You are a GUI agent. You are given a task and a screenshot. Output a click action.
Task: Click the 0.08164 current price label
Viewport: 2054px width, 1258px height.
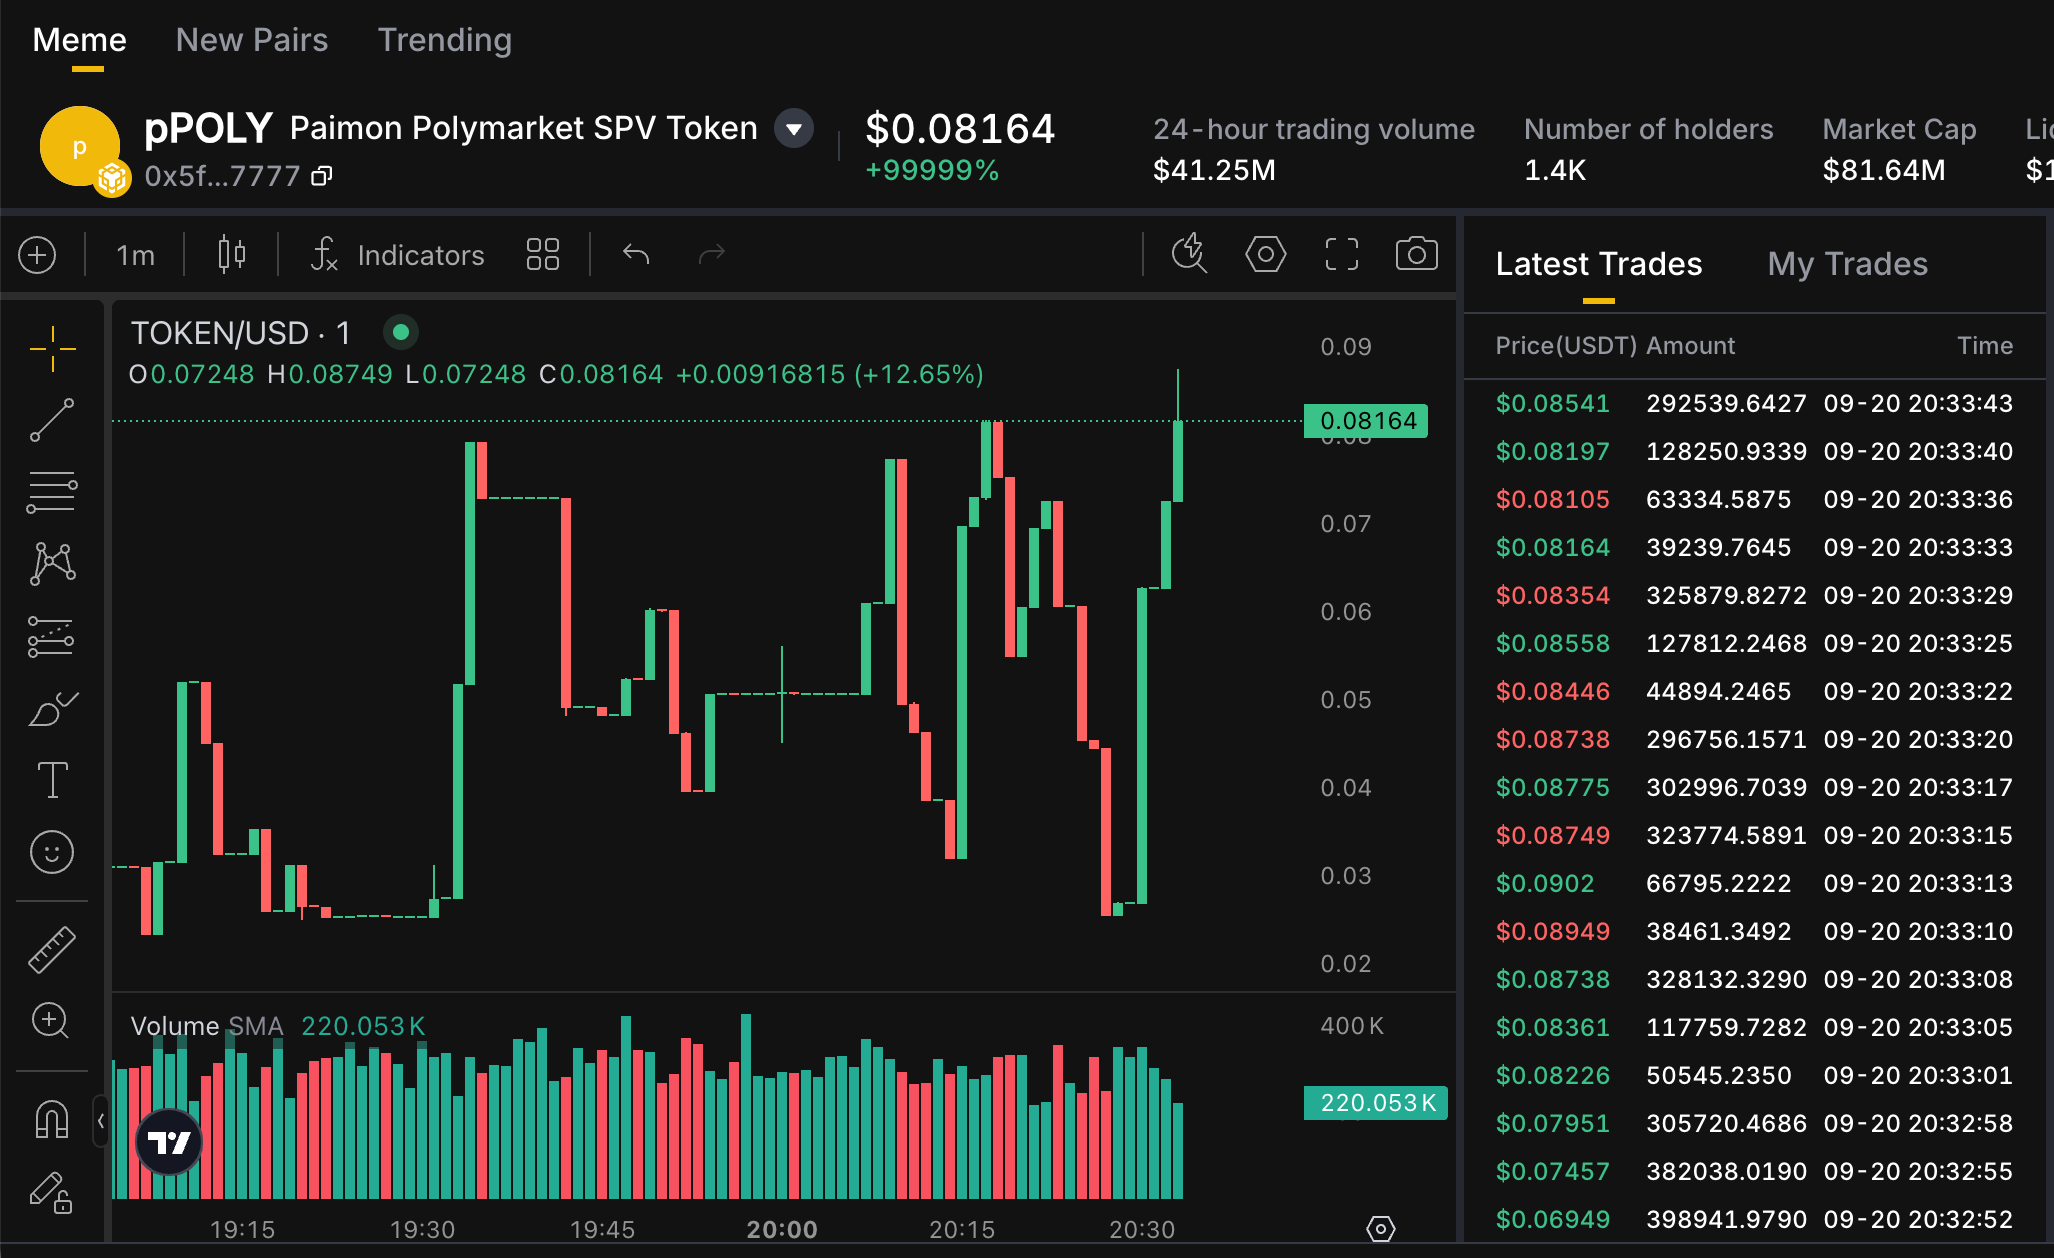[1367, 421]
